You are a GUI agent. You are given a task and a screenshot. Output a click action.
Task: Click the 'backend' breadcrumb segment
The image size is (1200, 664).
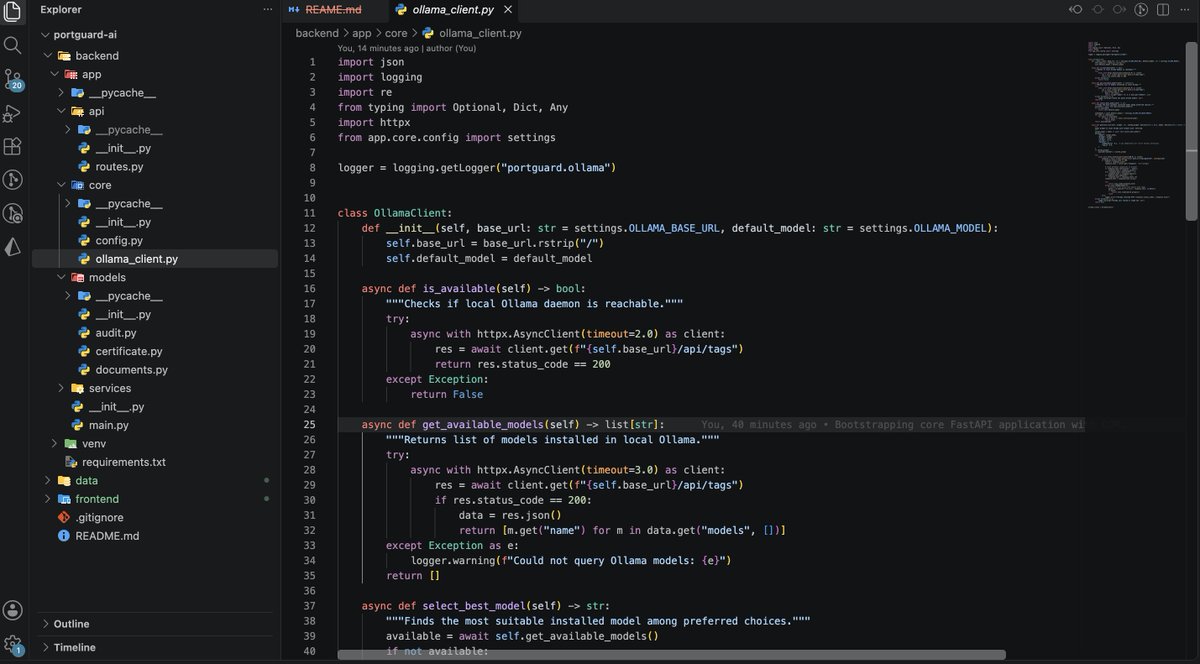click(317, 33)
